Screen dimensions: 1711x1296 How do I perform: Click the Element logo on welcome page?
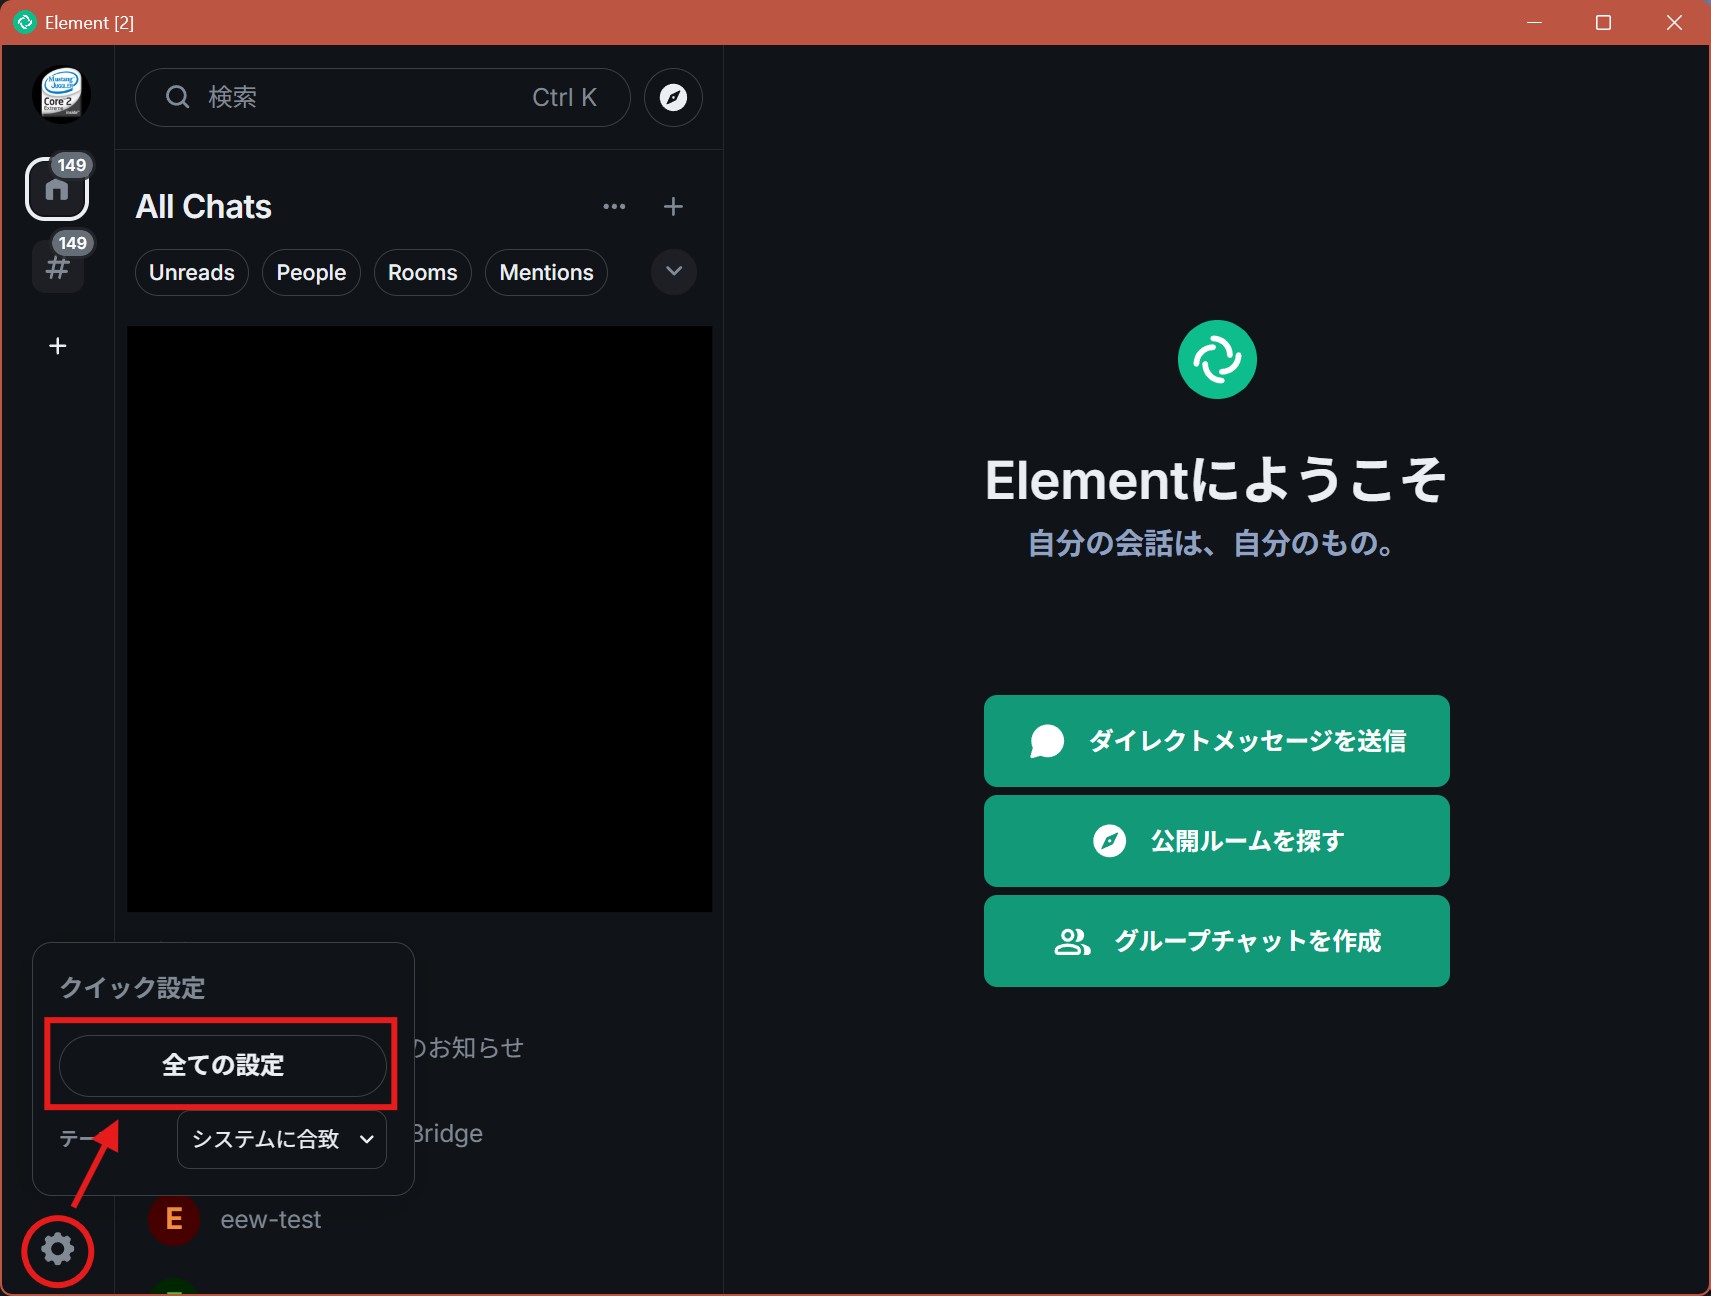coord(1217,359)
